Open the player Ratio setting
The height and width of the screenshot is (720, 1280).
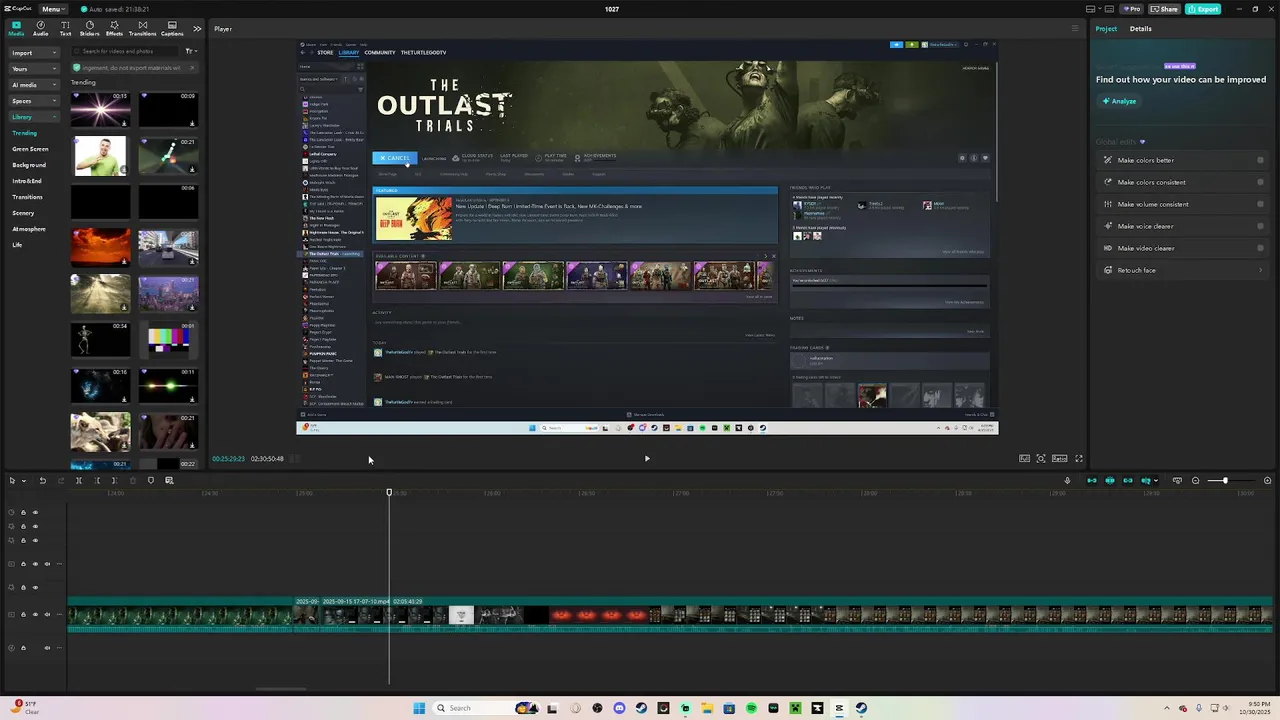click(x=1059, y=459)
